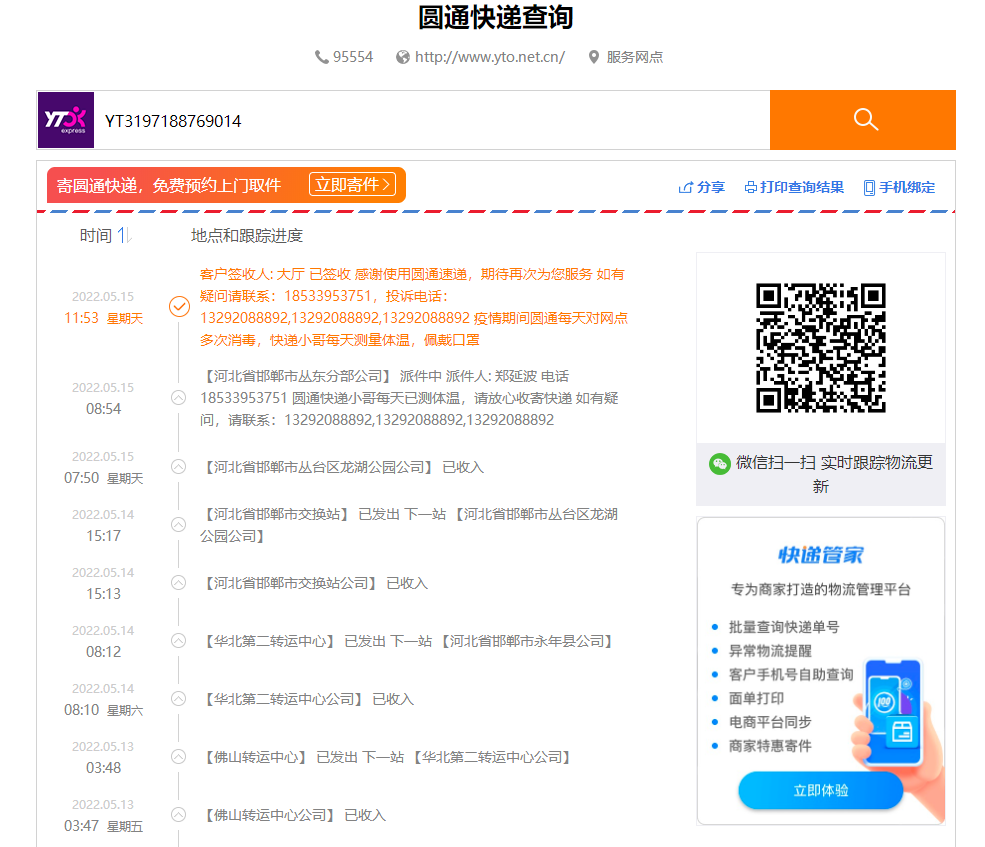Click the 寄圆通快递，免费预约上门取件 banner text

(168, 185)
